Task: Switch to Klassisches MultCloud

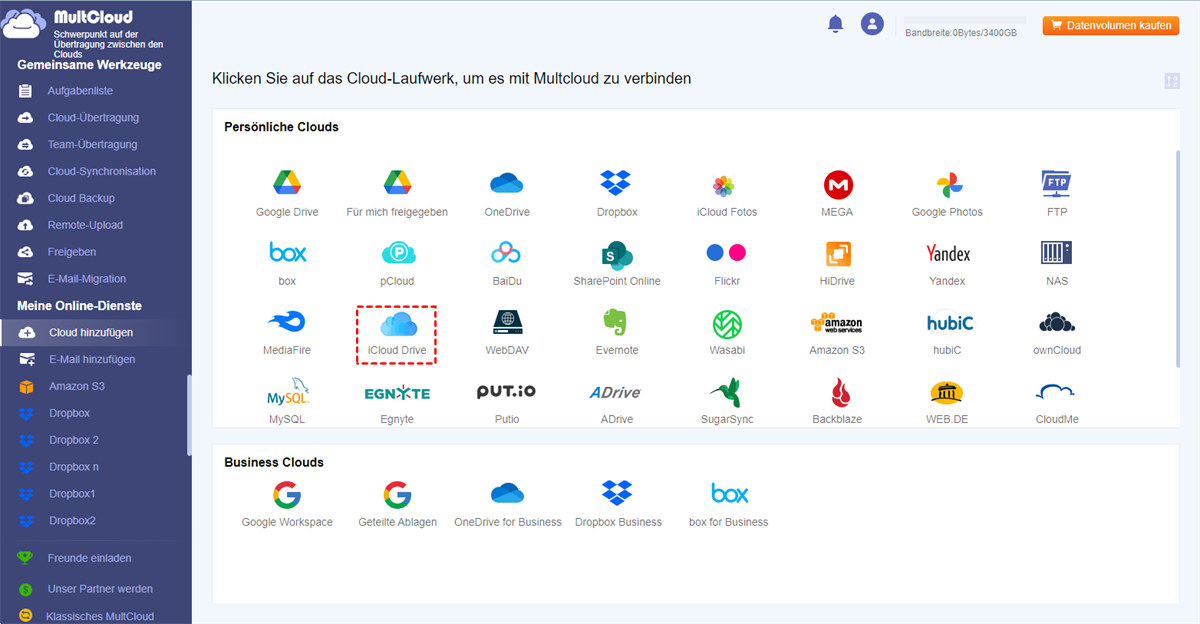Action: 100,617
